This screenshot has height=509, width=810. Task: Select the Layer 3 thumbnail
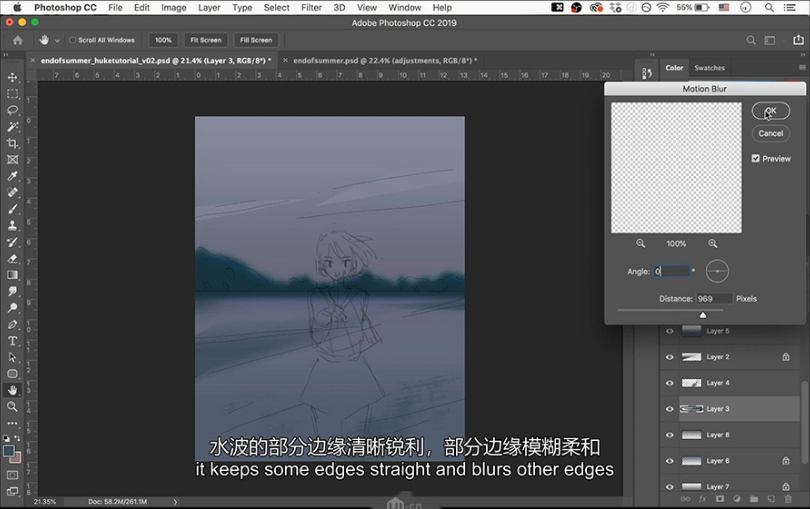pos(691,409)
